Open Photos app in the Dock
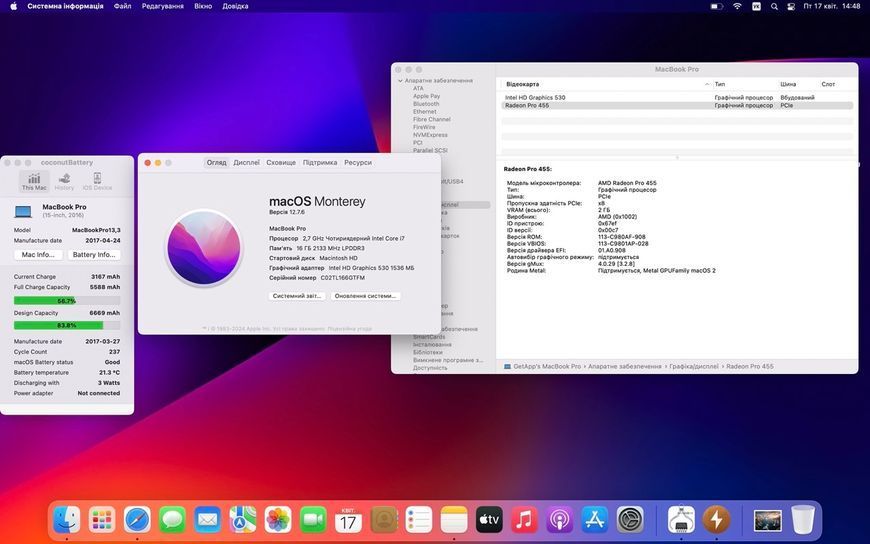The image size is (870, 544). point(278,520)
